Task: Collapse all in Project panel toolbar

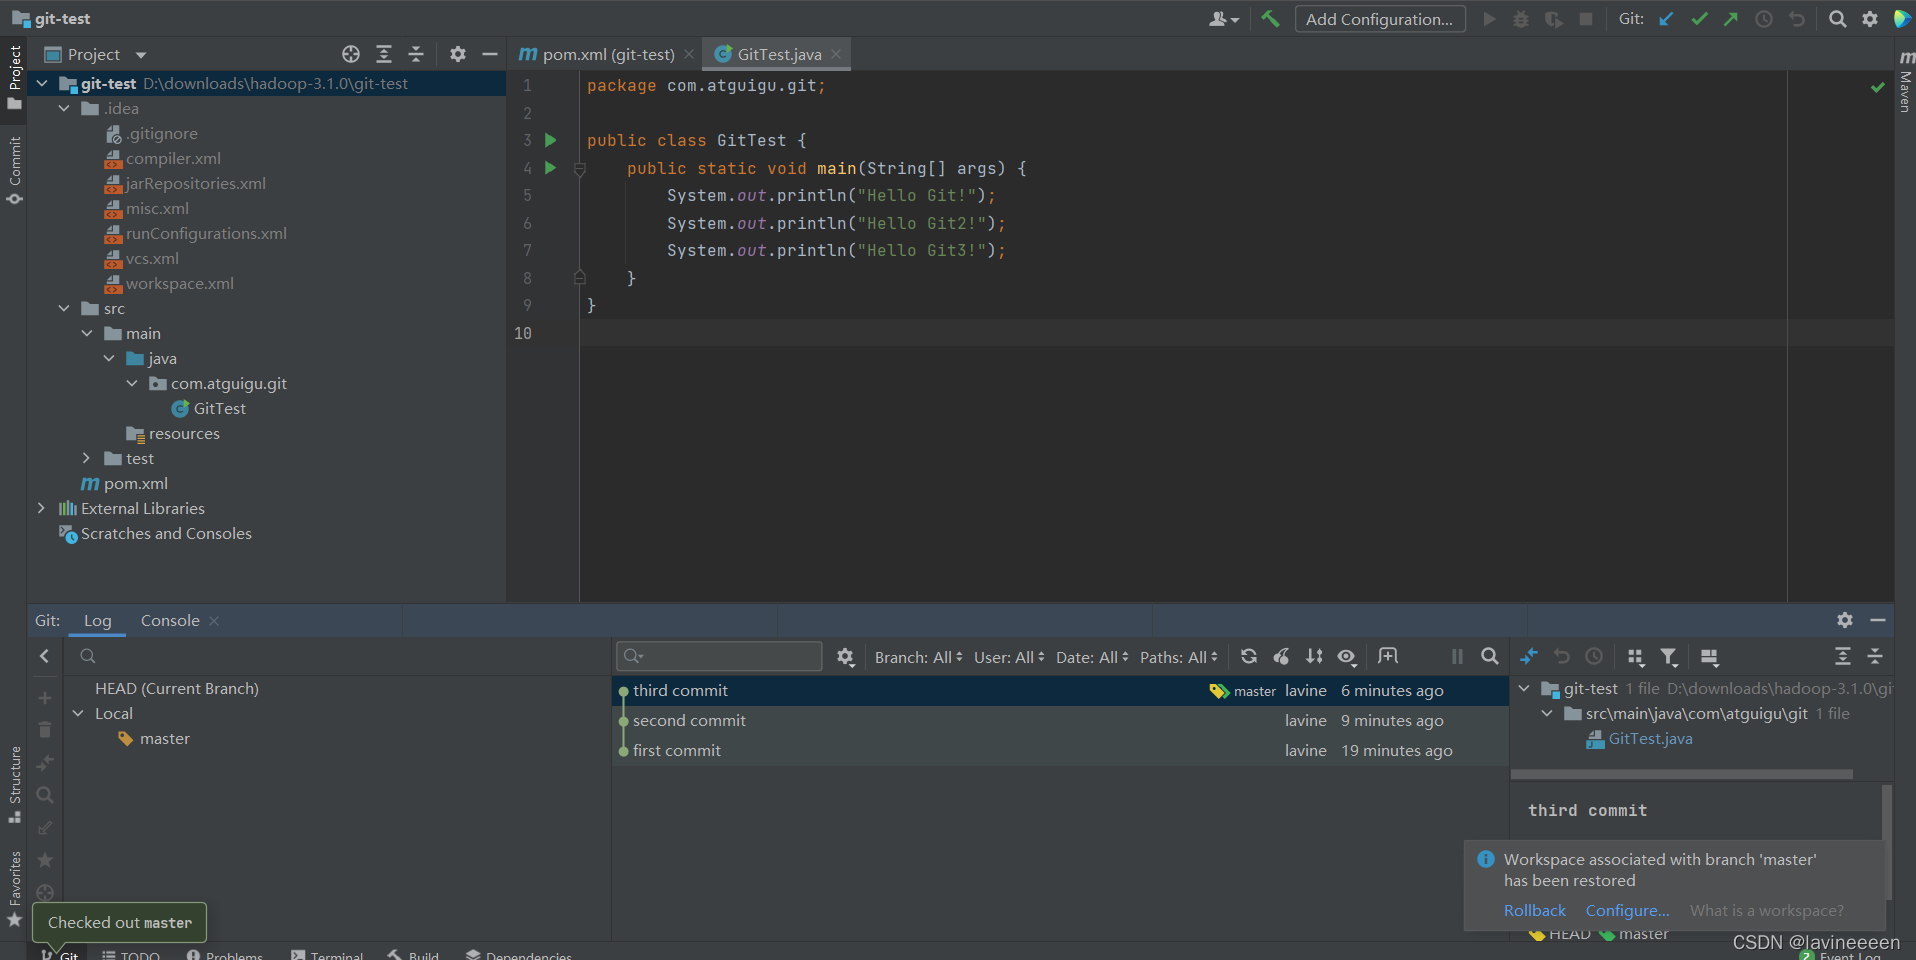Action: [x=417, y=54]
